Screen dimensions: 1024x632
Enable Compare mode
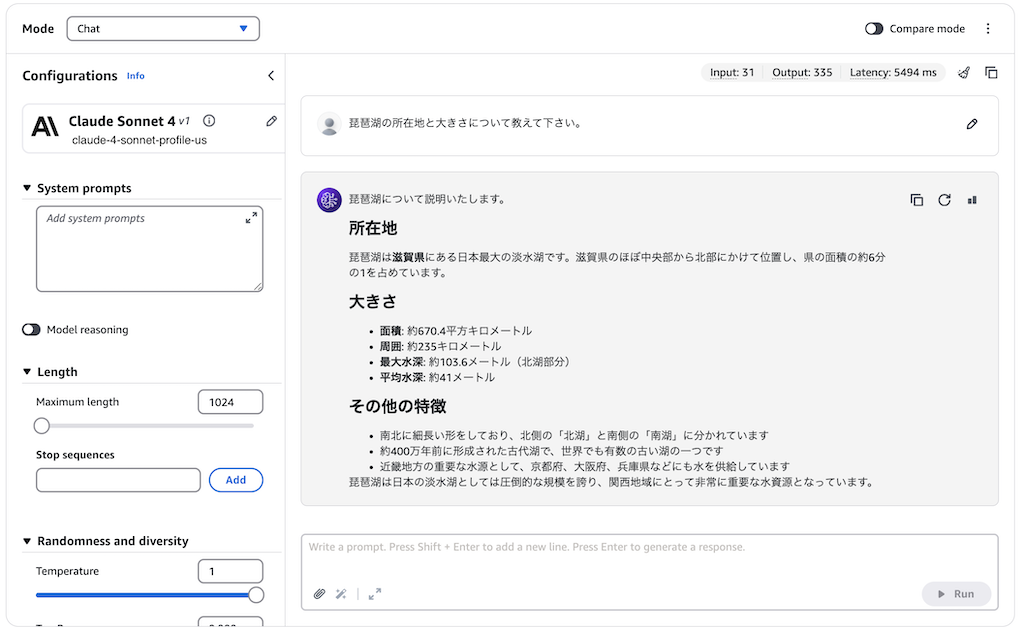[874, 29]
